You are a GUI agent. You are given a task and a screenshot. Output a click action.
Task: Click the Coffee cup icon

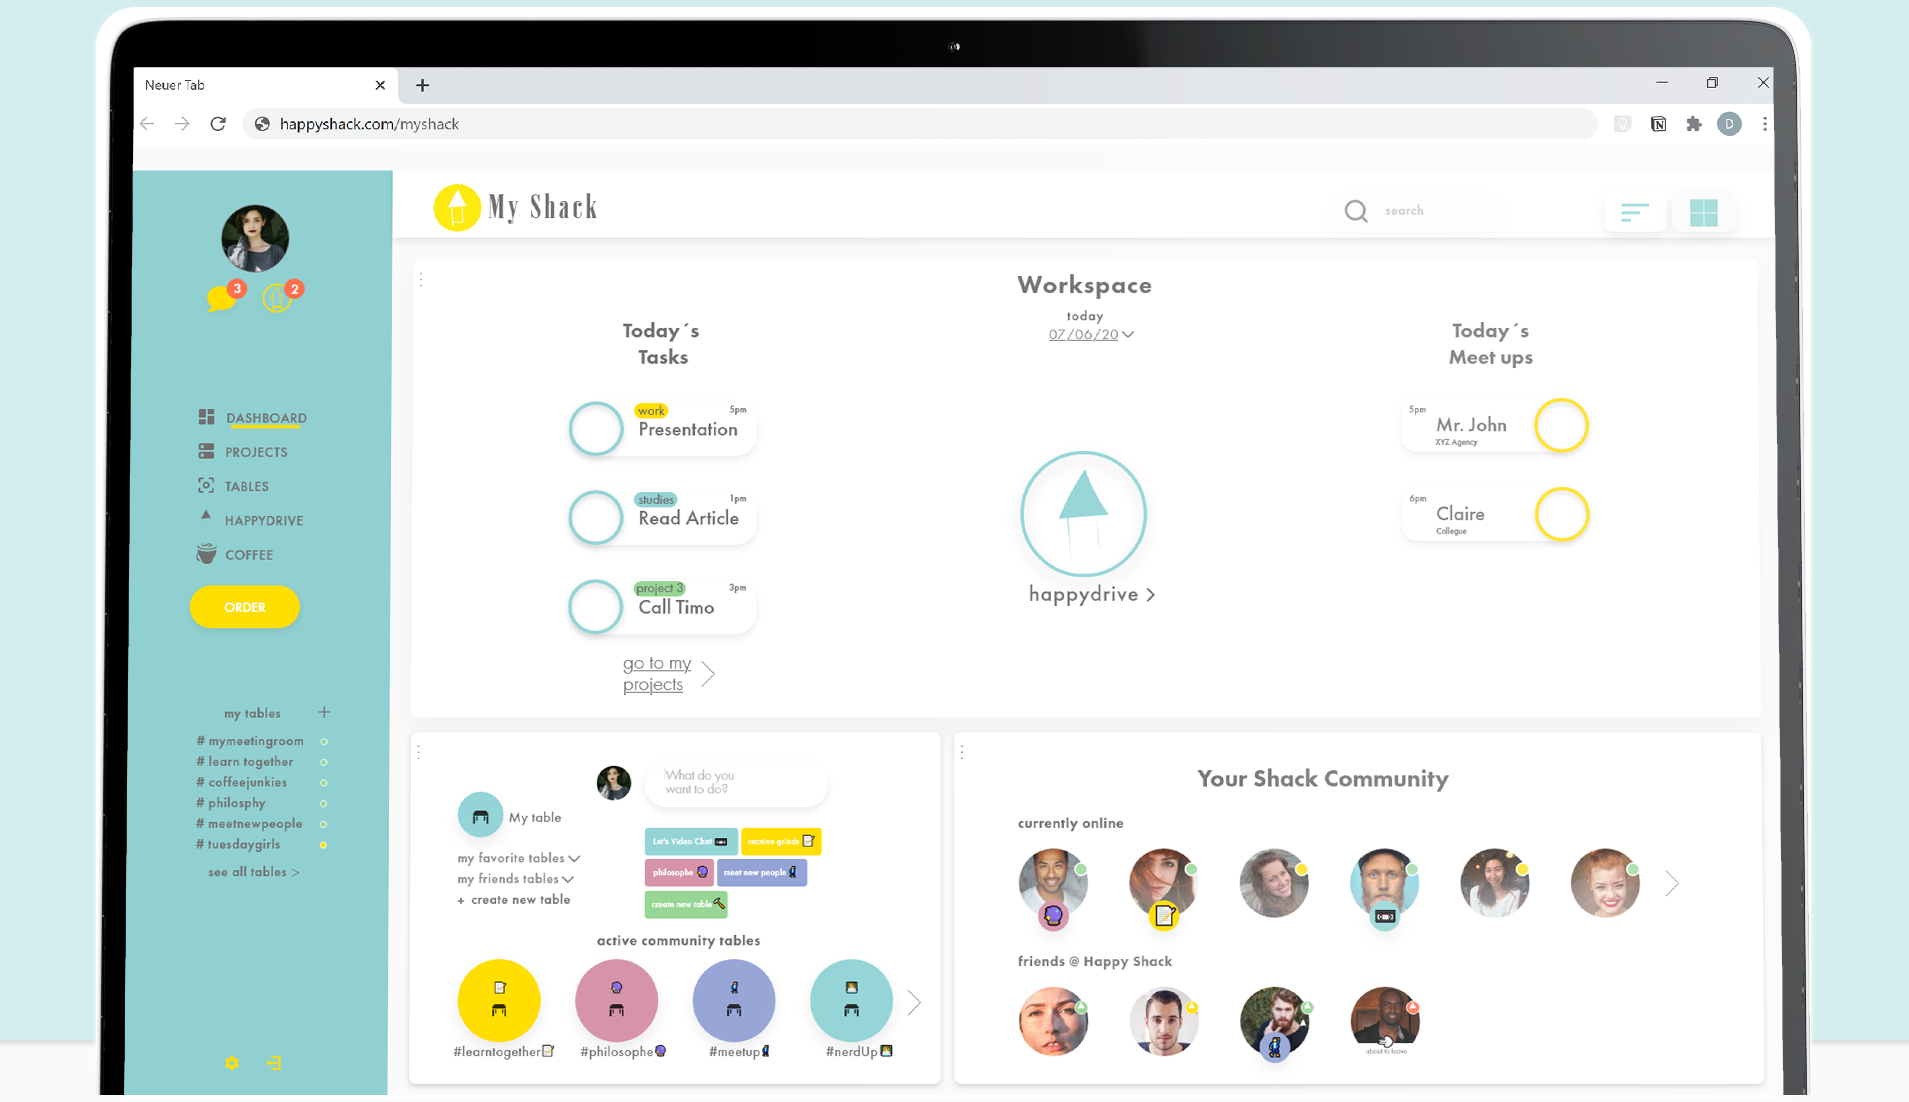coord(206,554)
